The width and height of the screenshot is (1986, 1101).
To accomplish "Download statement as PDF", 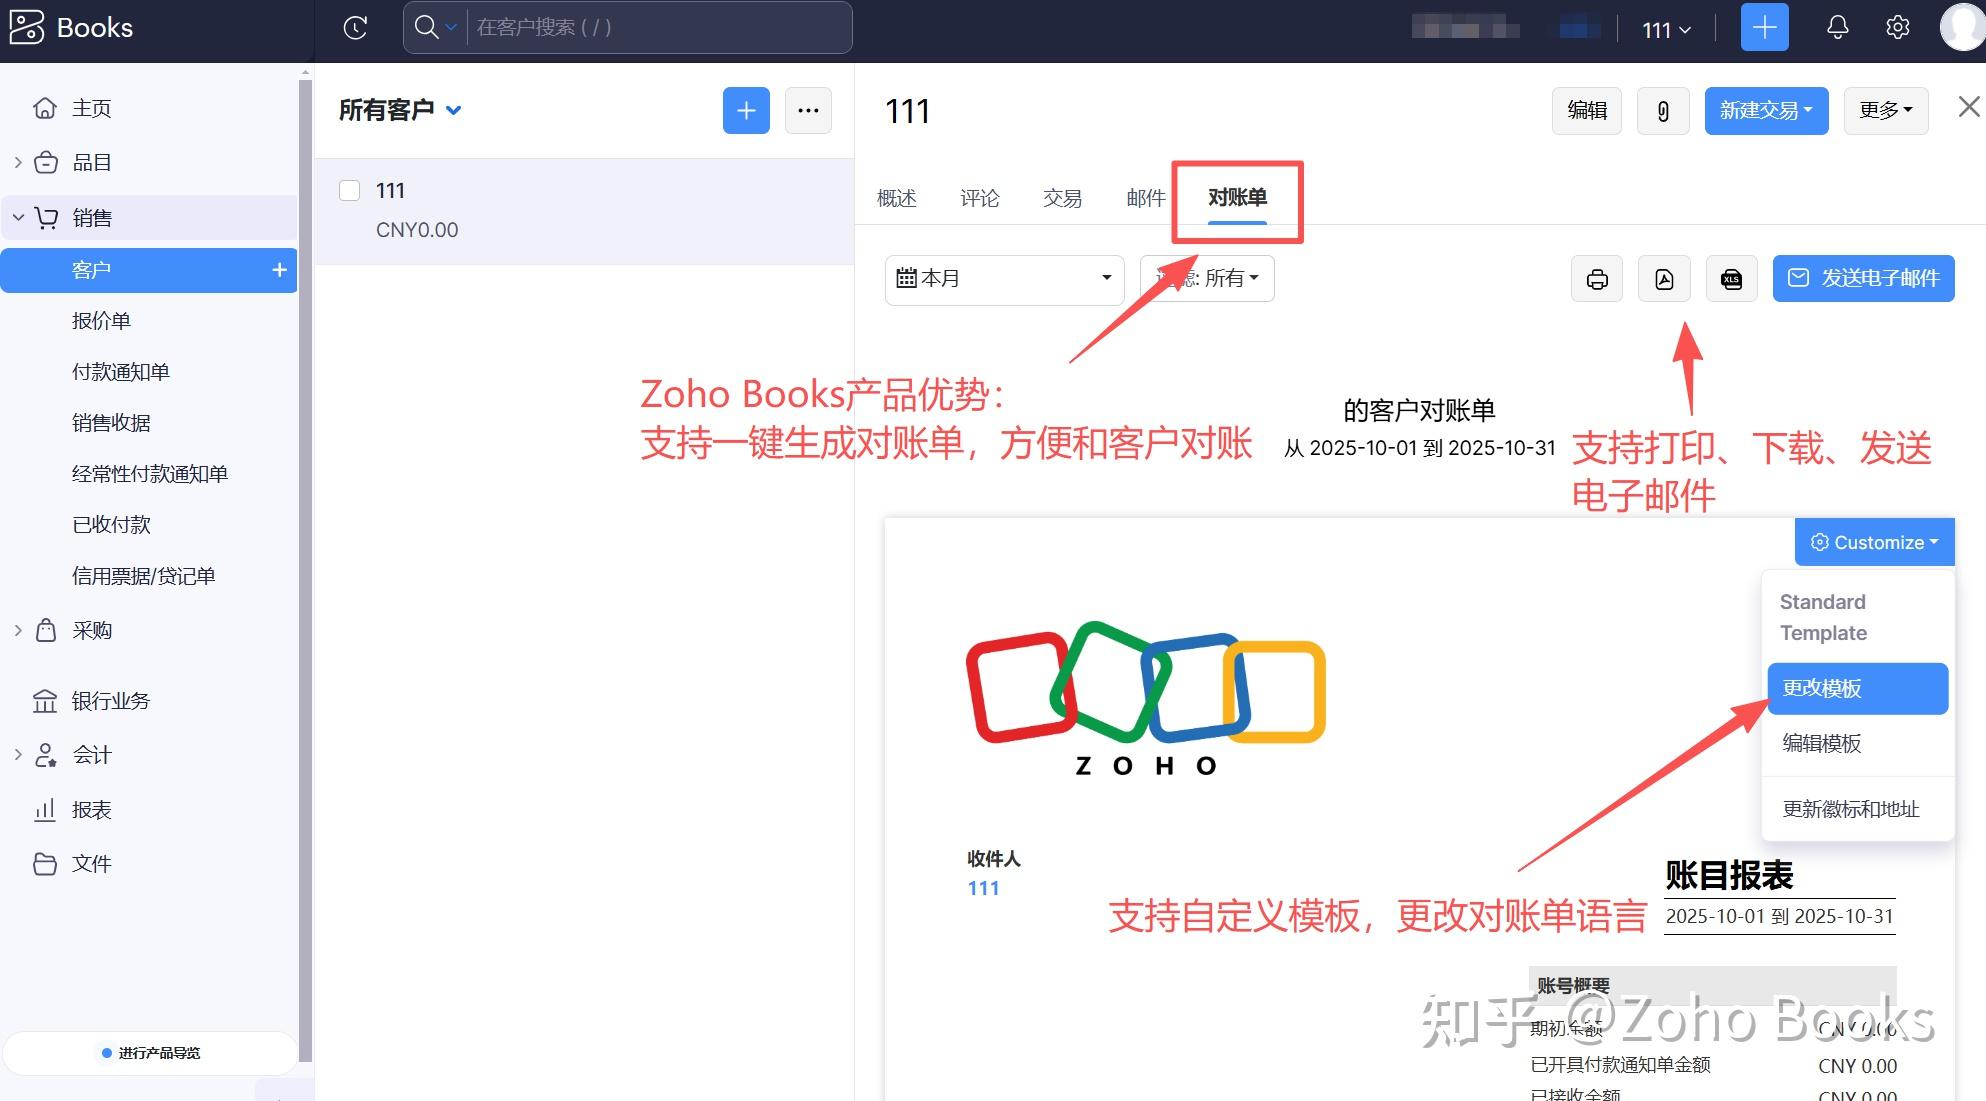I will coord(1664,278).
